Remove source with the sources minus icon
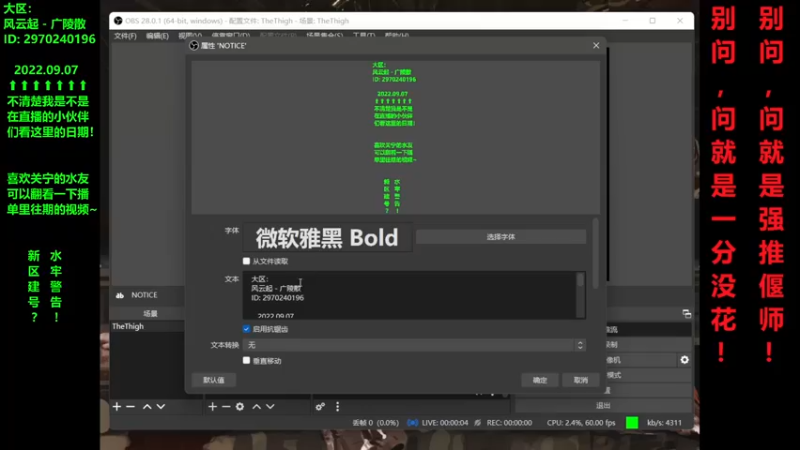Viewport: 800px width, 450px height. click(x=226, y=407)
